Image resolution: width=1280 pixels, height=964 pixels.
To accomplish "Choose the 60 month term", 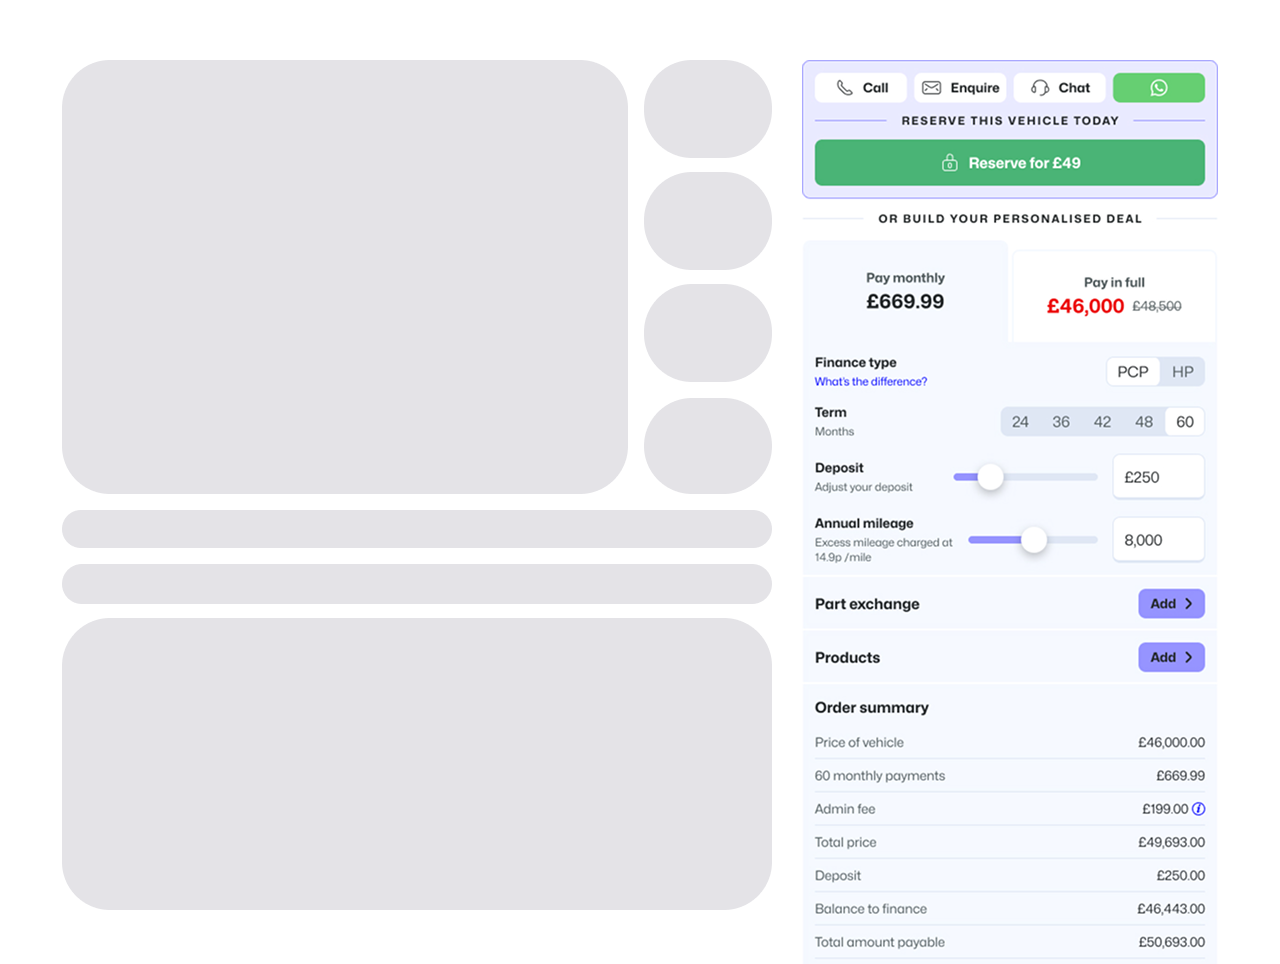I will (x=1185, y=422).
